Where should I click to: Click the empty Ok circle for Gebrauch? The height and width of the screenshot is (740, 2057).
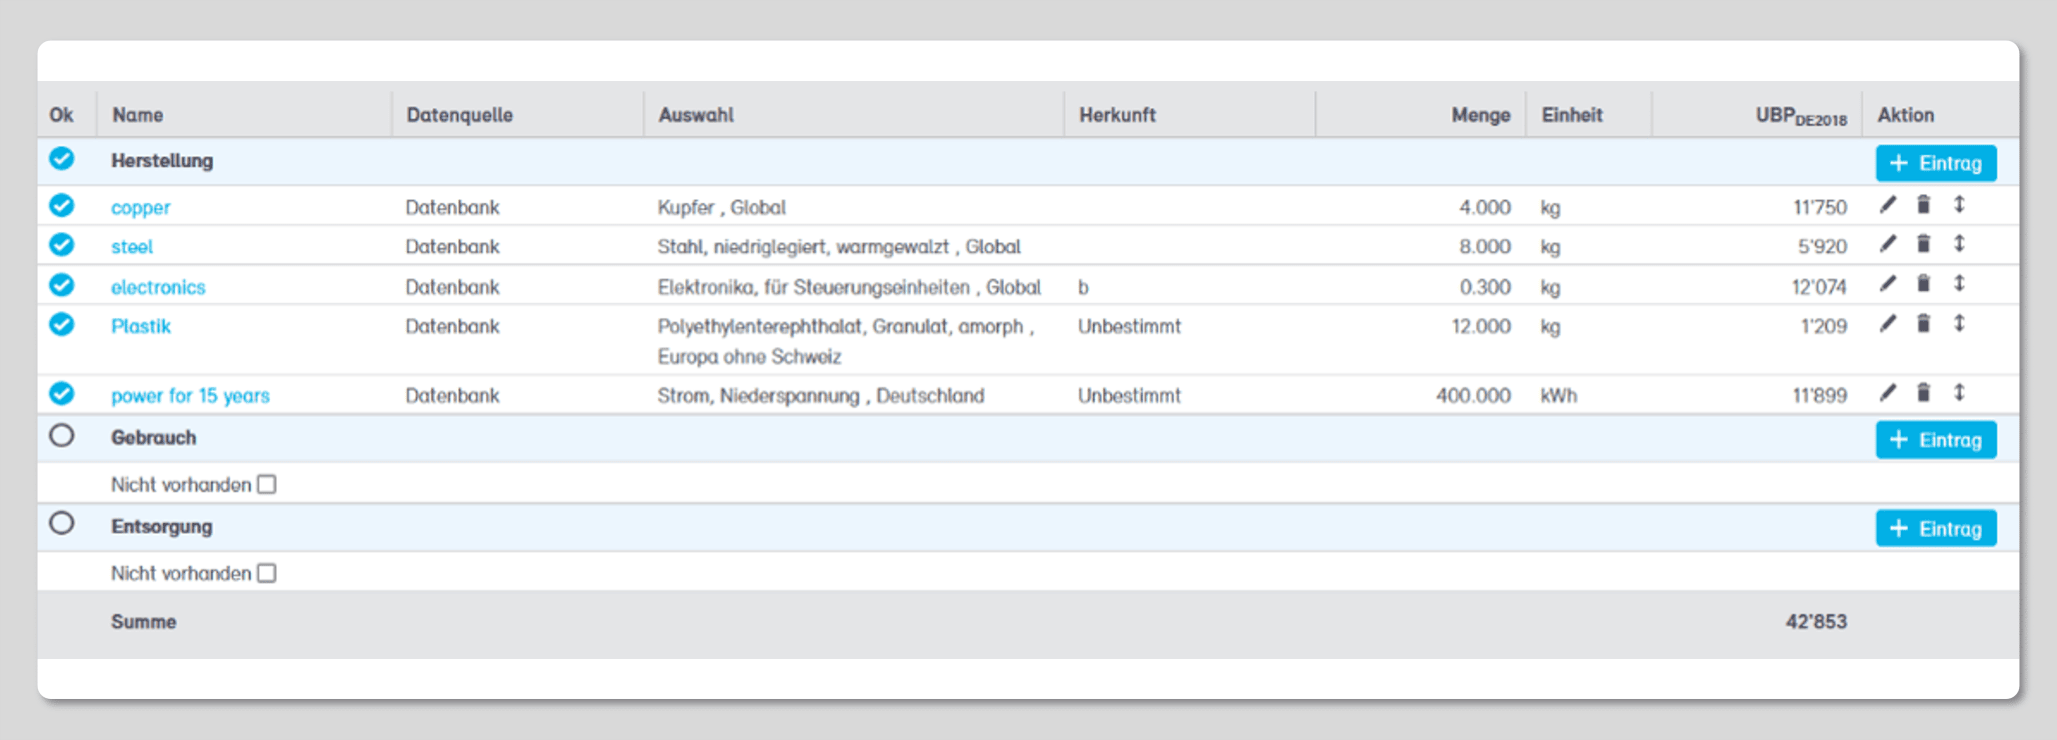[62, 435]
